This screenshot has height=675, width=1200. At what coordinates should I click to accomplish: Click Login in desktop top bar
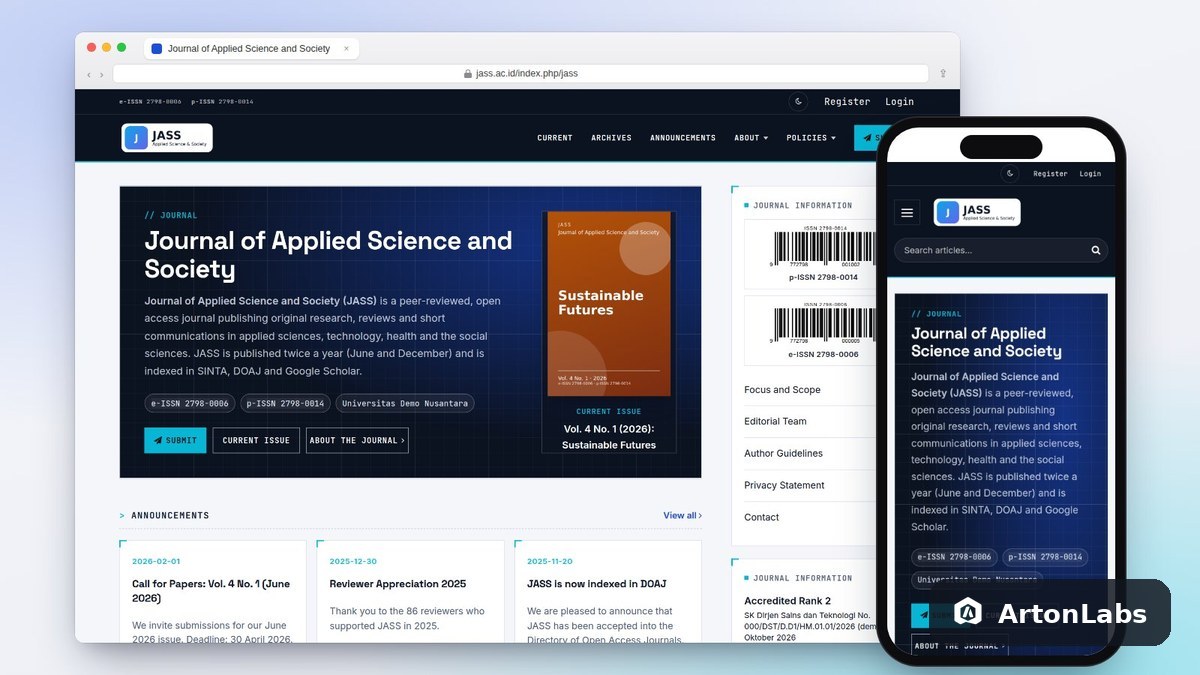coord(899,101)
